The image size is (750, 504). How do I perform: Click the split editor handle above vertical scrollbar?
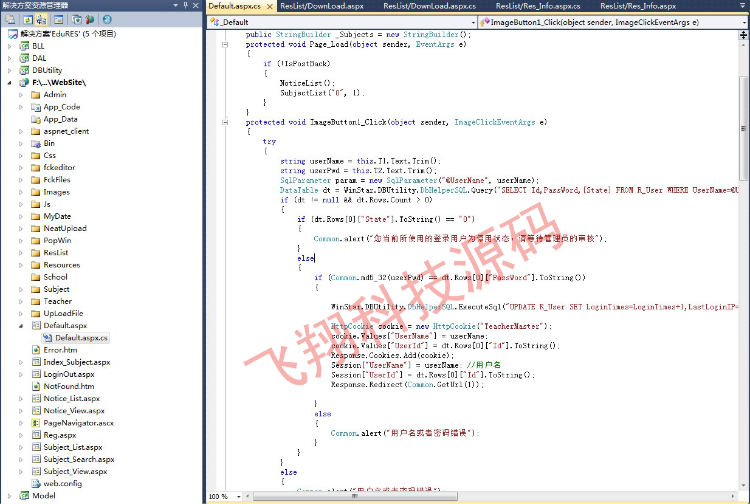tap(743, 35)
